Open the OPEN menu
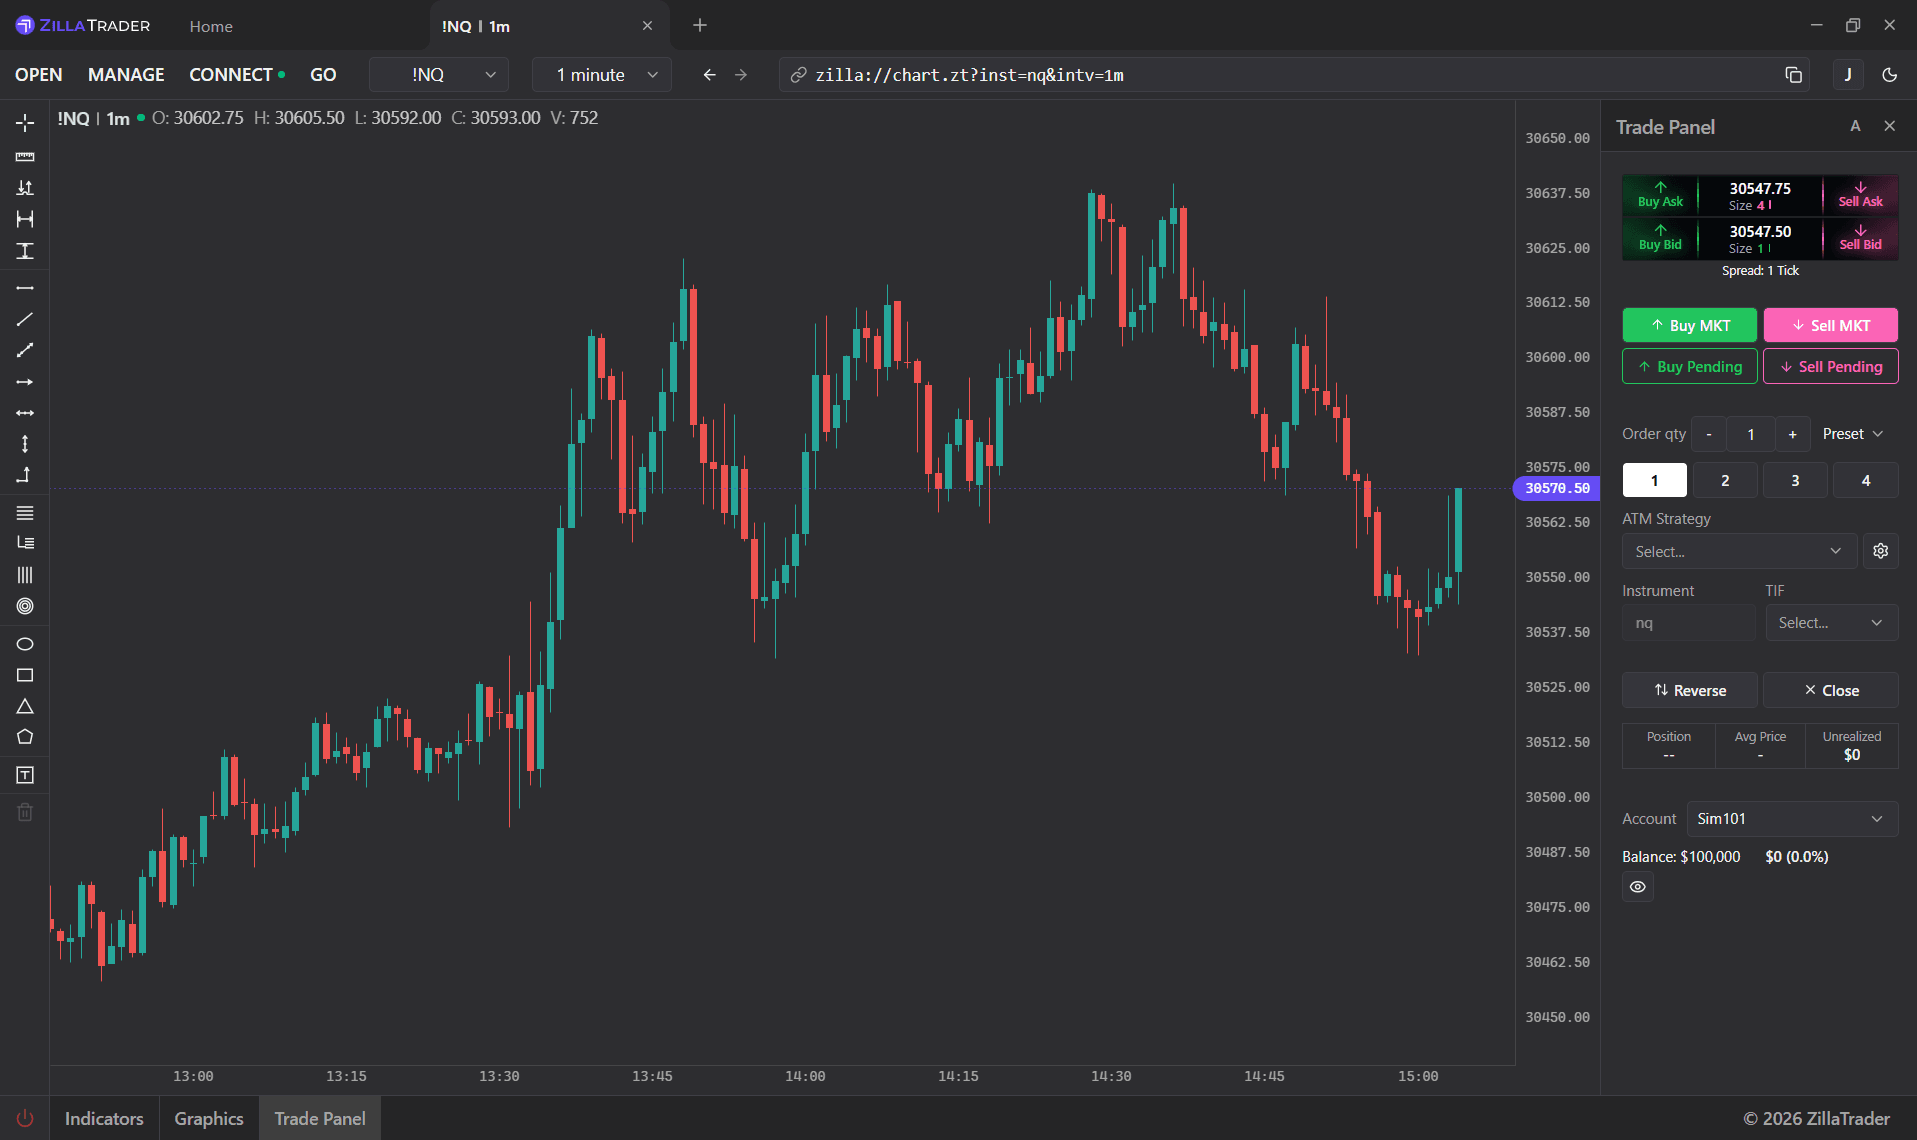1917x1140 pixels. [x=39, y=75]
